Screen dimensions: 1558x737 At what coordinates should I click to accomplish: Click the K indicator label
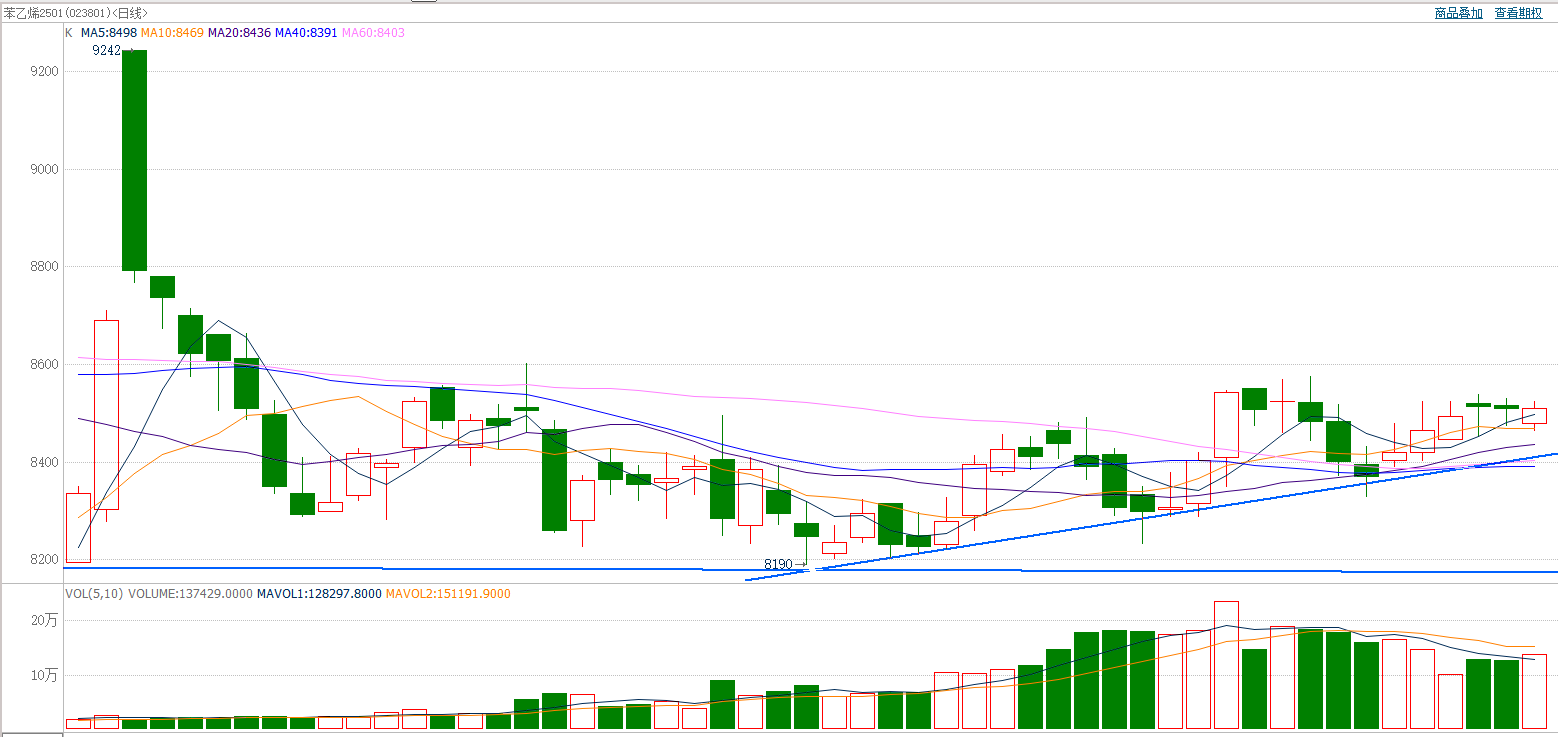point(69,33)
